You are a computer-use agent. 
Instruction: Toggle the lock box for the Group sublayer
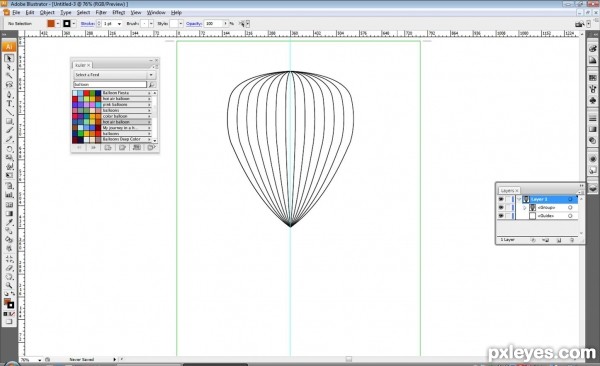pyautogui.click(x=508, y=208)
